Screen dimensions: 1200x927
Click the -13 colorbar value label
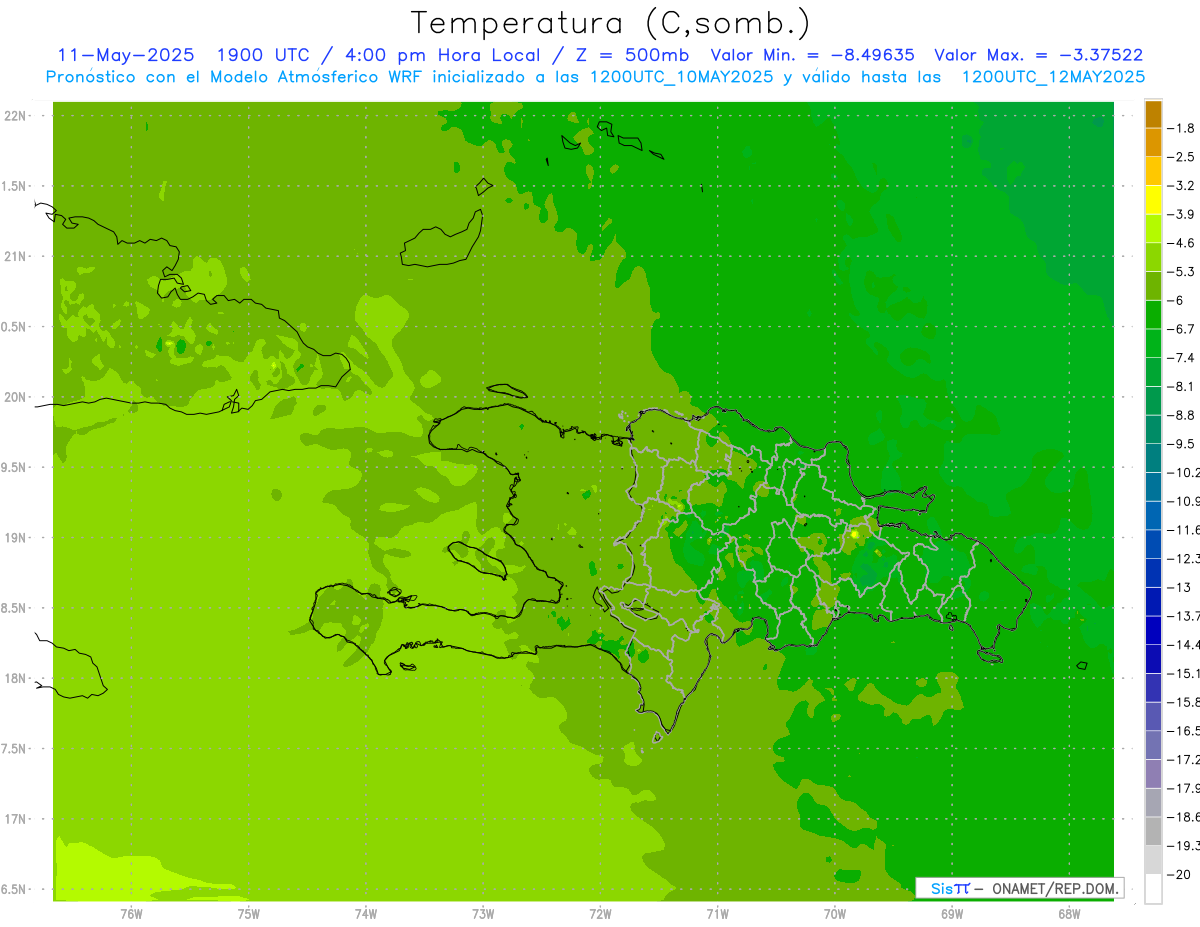pyautogui.click(x=1180, y=587)
